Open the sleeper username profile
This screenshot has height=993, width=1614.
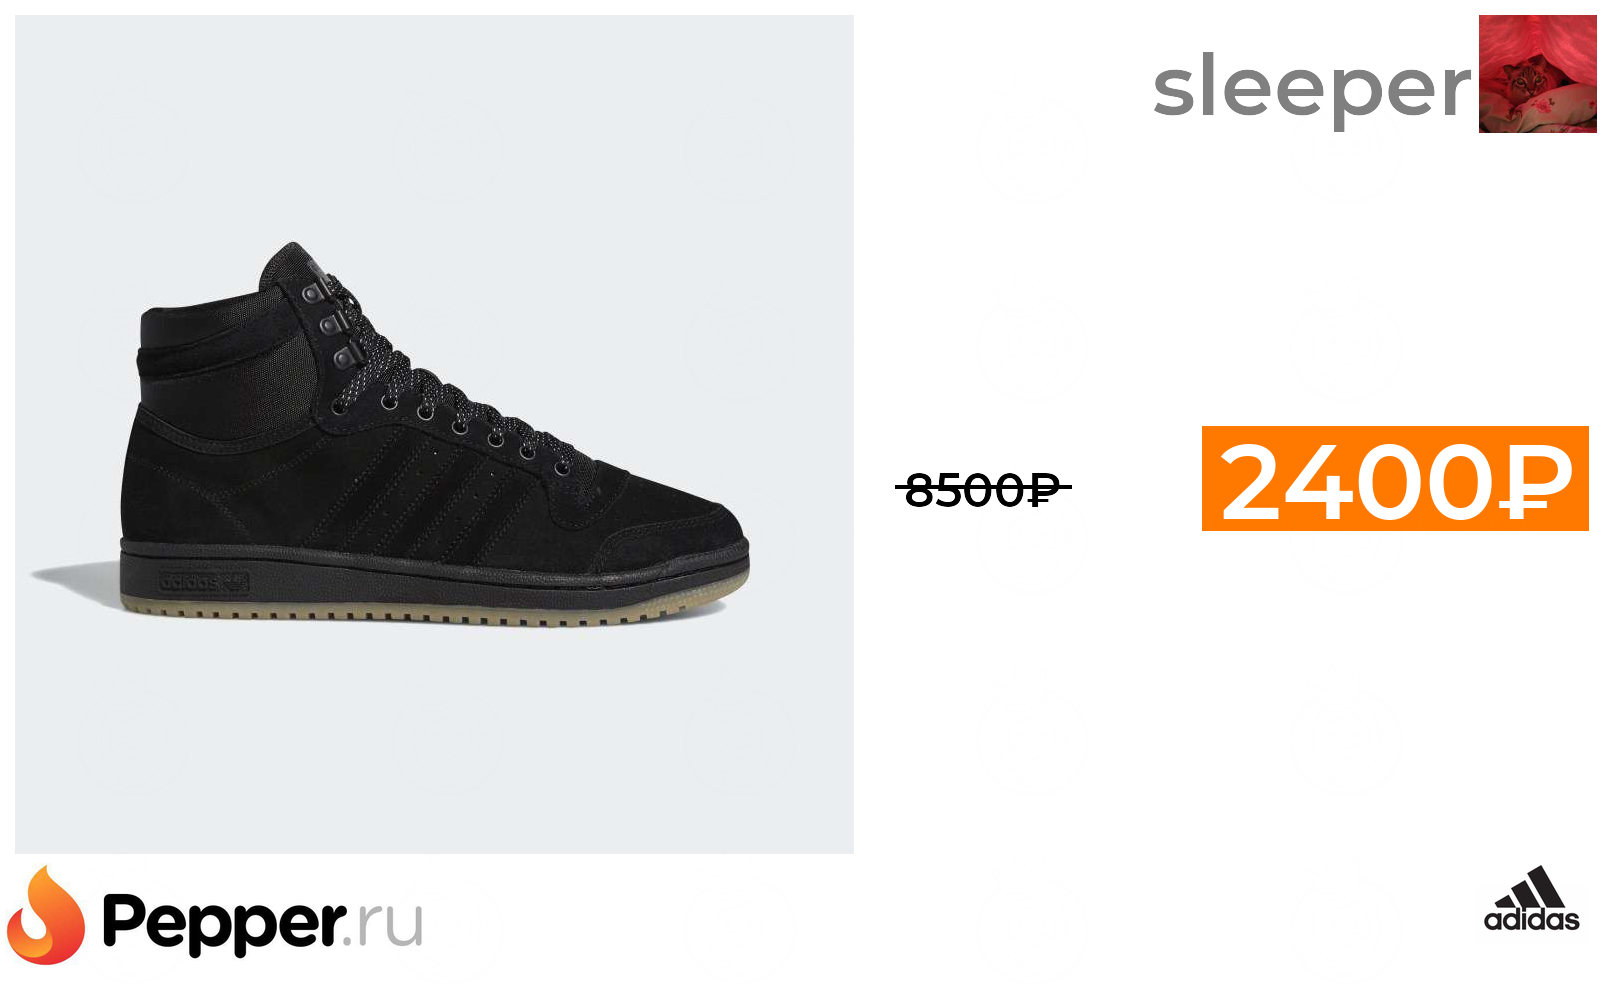(1311, 87)
